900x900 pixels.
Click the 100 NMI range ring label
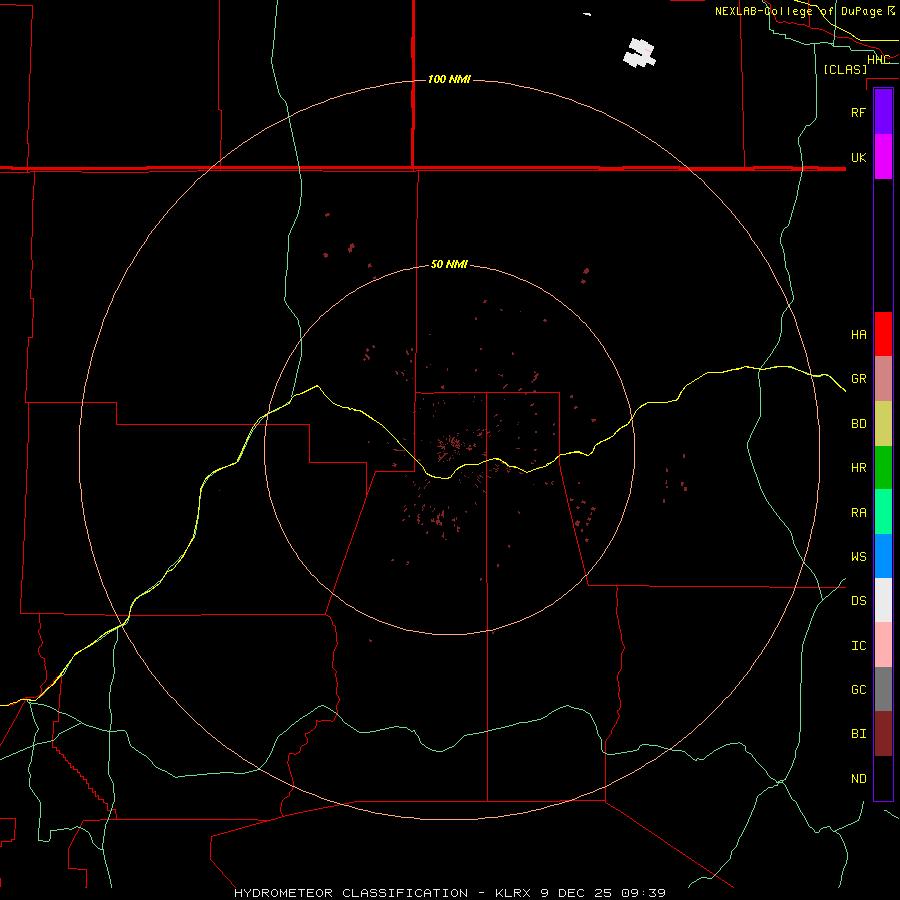coord(449,79)
